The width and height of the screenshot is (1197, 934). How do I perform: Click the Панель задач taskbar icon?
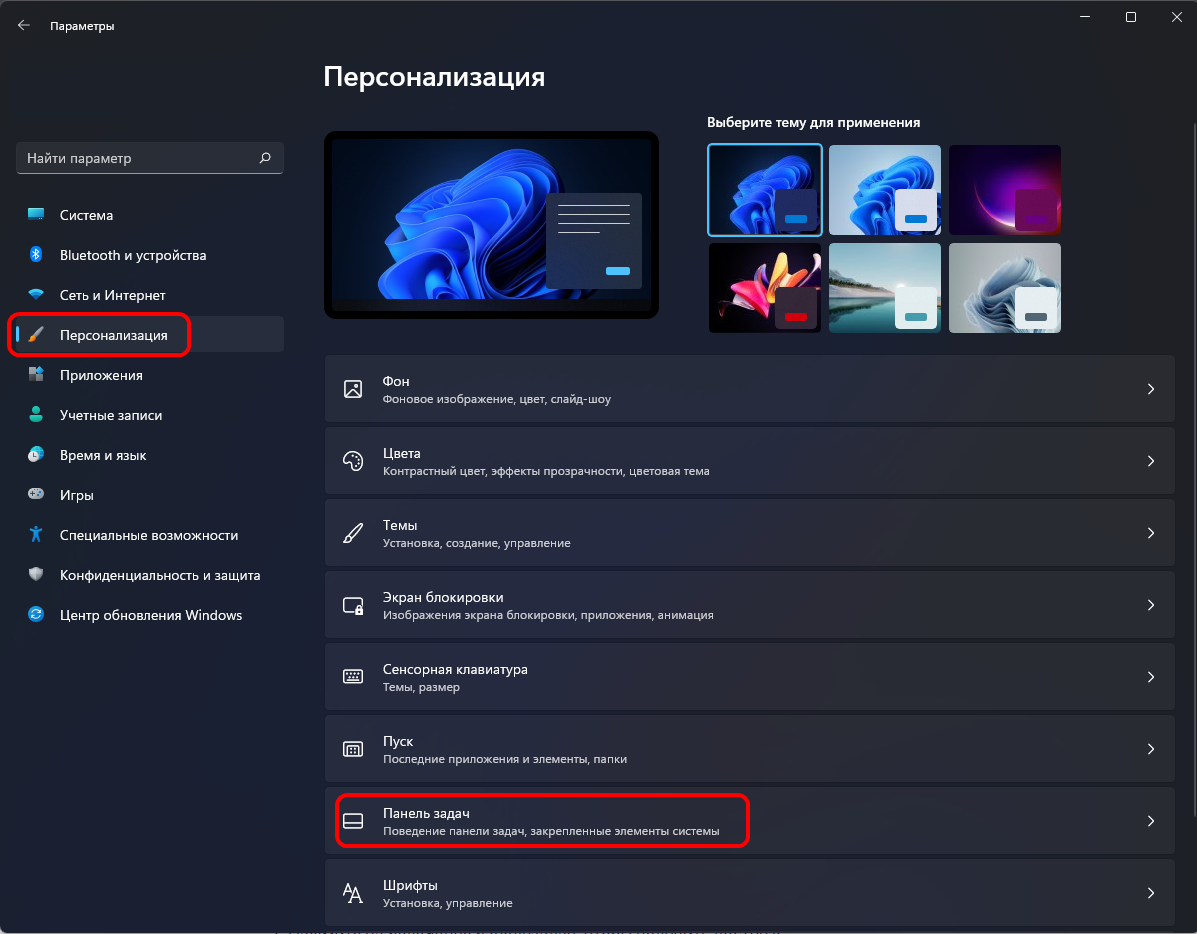(353, 821)
